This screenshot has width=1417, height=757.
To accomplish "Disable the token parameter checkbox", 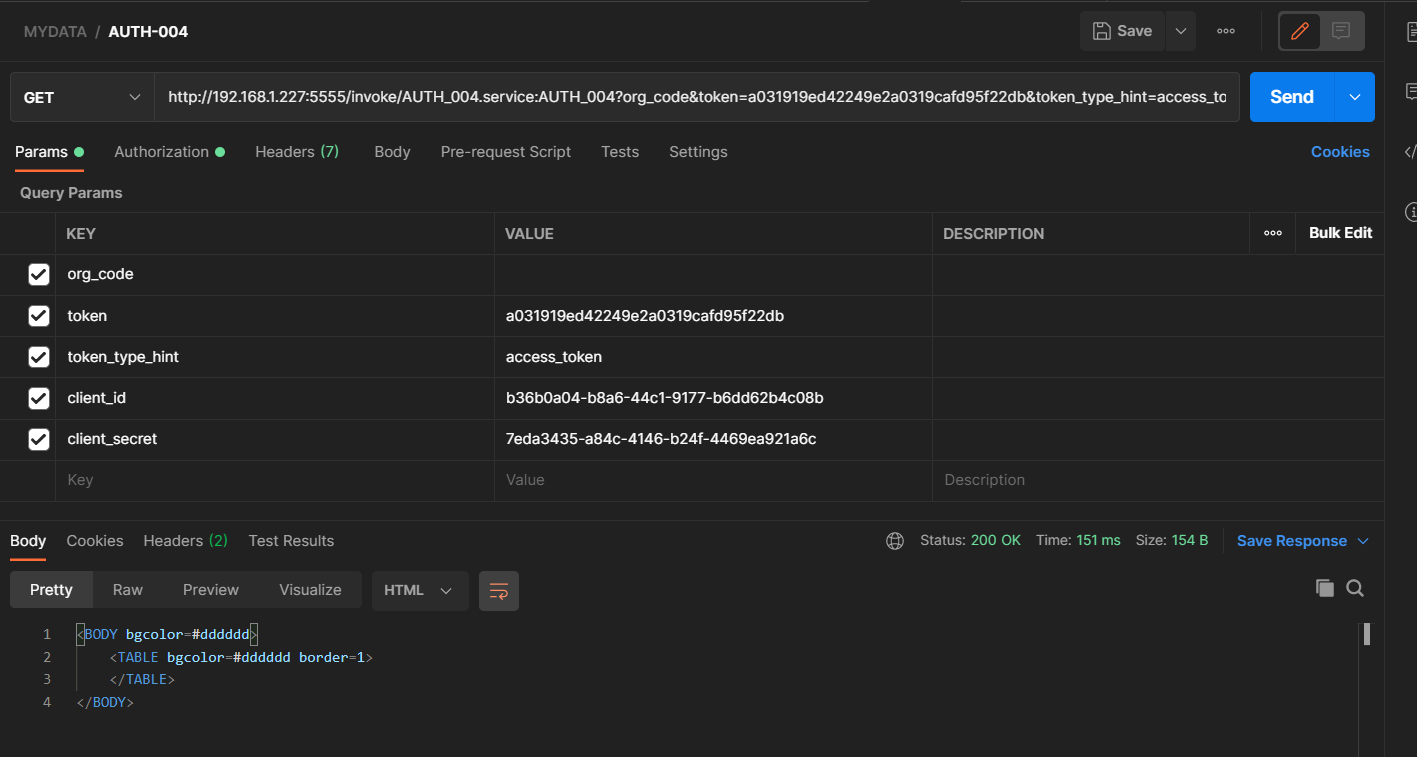I will point(39,316).
